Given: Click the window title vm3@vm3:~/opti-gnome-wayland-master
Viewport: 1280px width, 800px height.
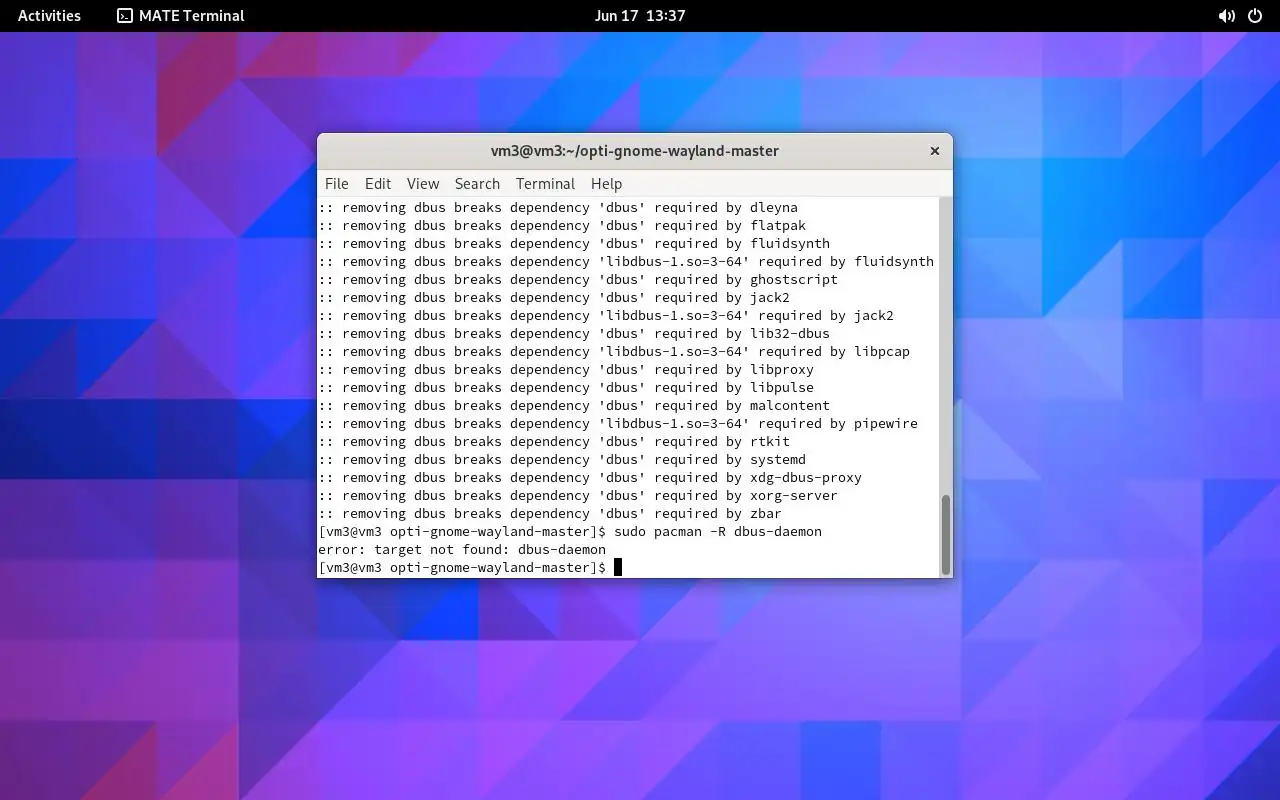Looking at the screenshot, I should pos(634,151).
